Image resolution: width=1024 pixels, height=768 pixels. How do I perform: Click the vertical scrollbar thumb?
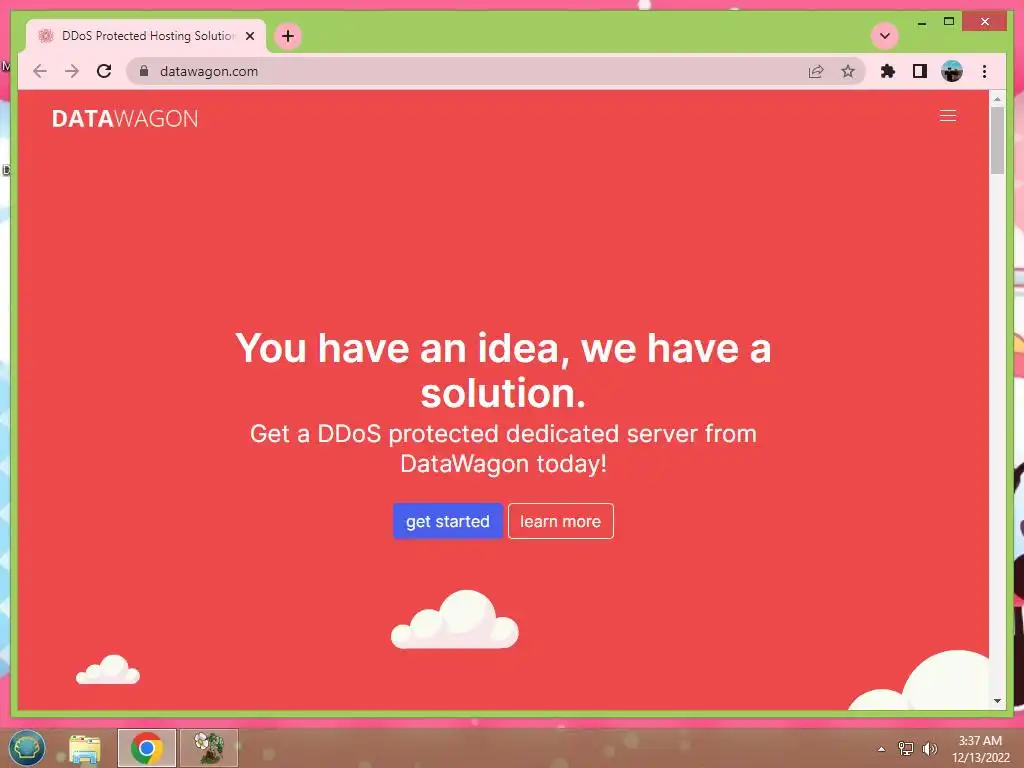click(x=997, y=140)
